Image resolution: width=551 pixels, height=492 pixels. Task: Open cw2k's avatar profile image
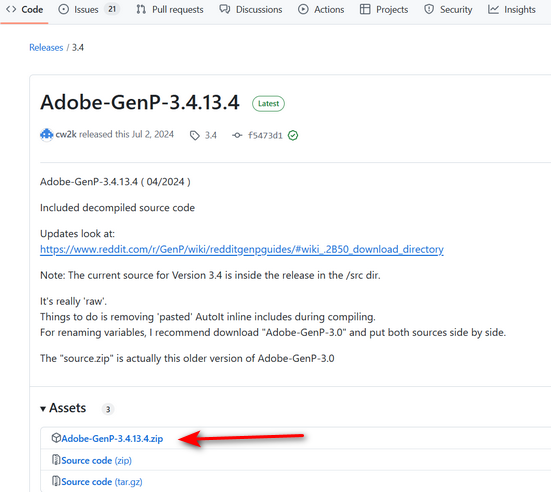pos(46,135)
